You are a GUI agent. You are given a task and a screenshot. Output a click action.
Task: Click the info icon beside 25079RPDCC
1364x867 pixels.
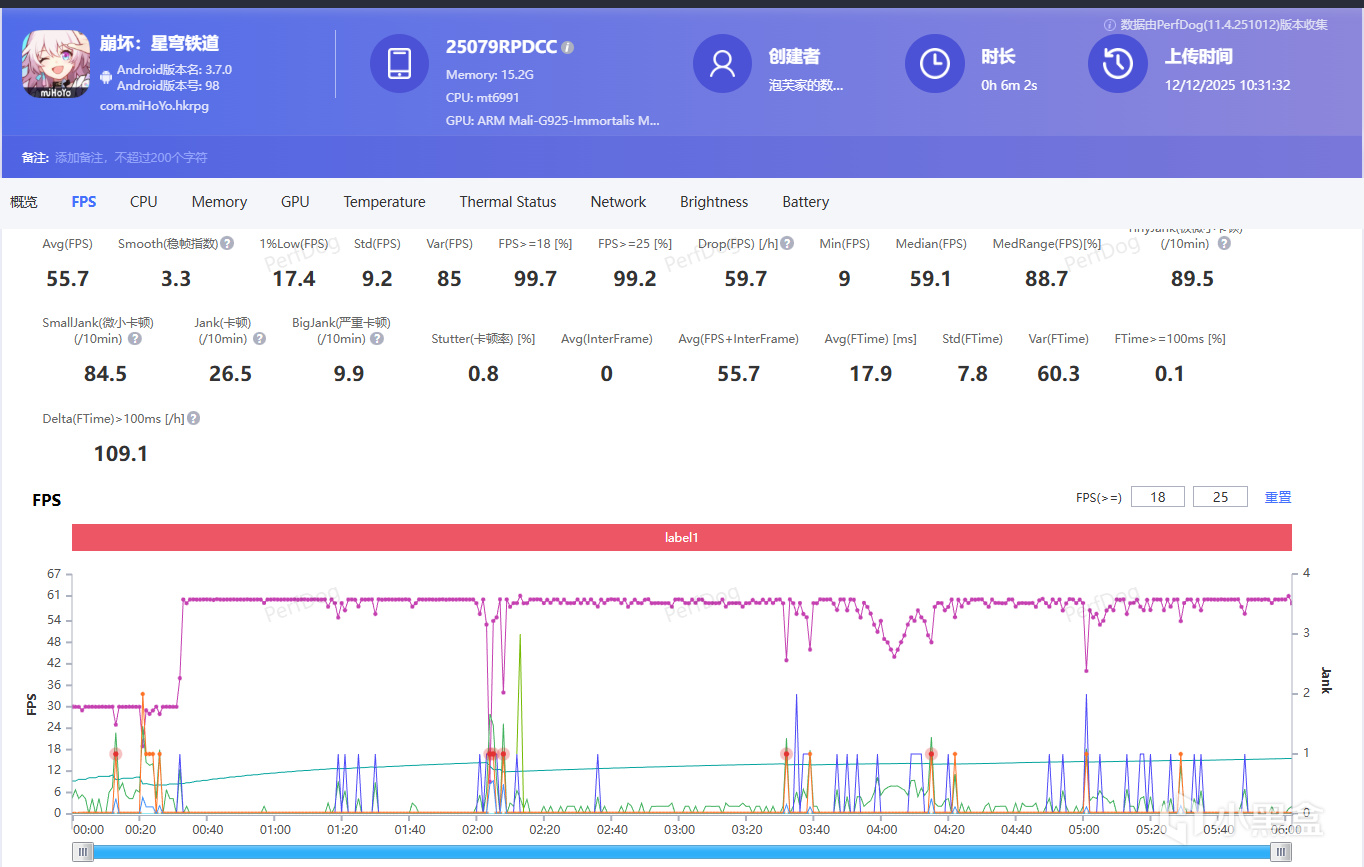[568, 47]
